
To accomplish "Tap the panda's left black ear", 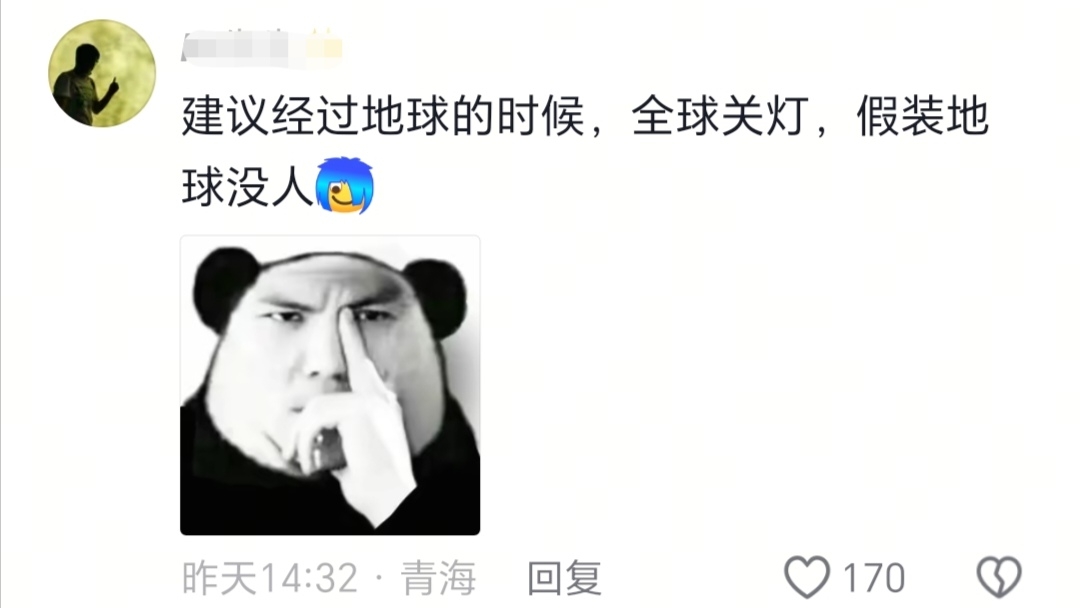I will tap(225, 288).
